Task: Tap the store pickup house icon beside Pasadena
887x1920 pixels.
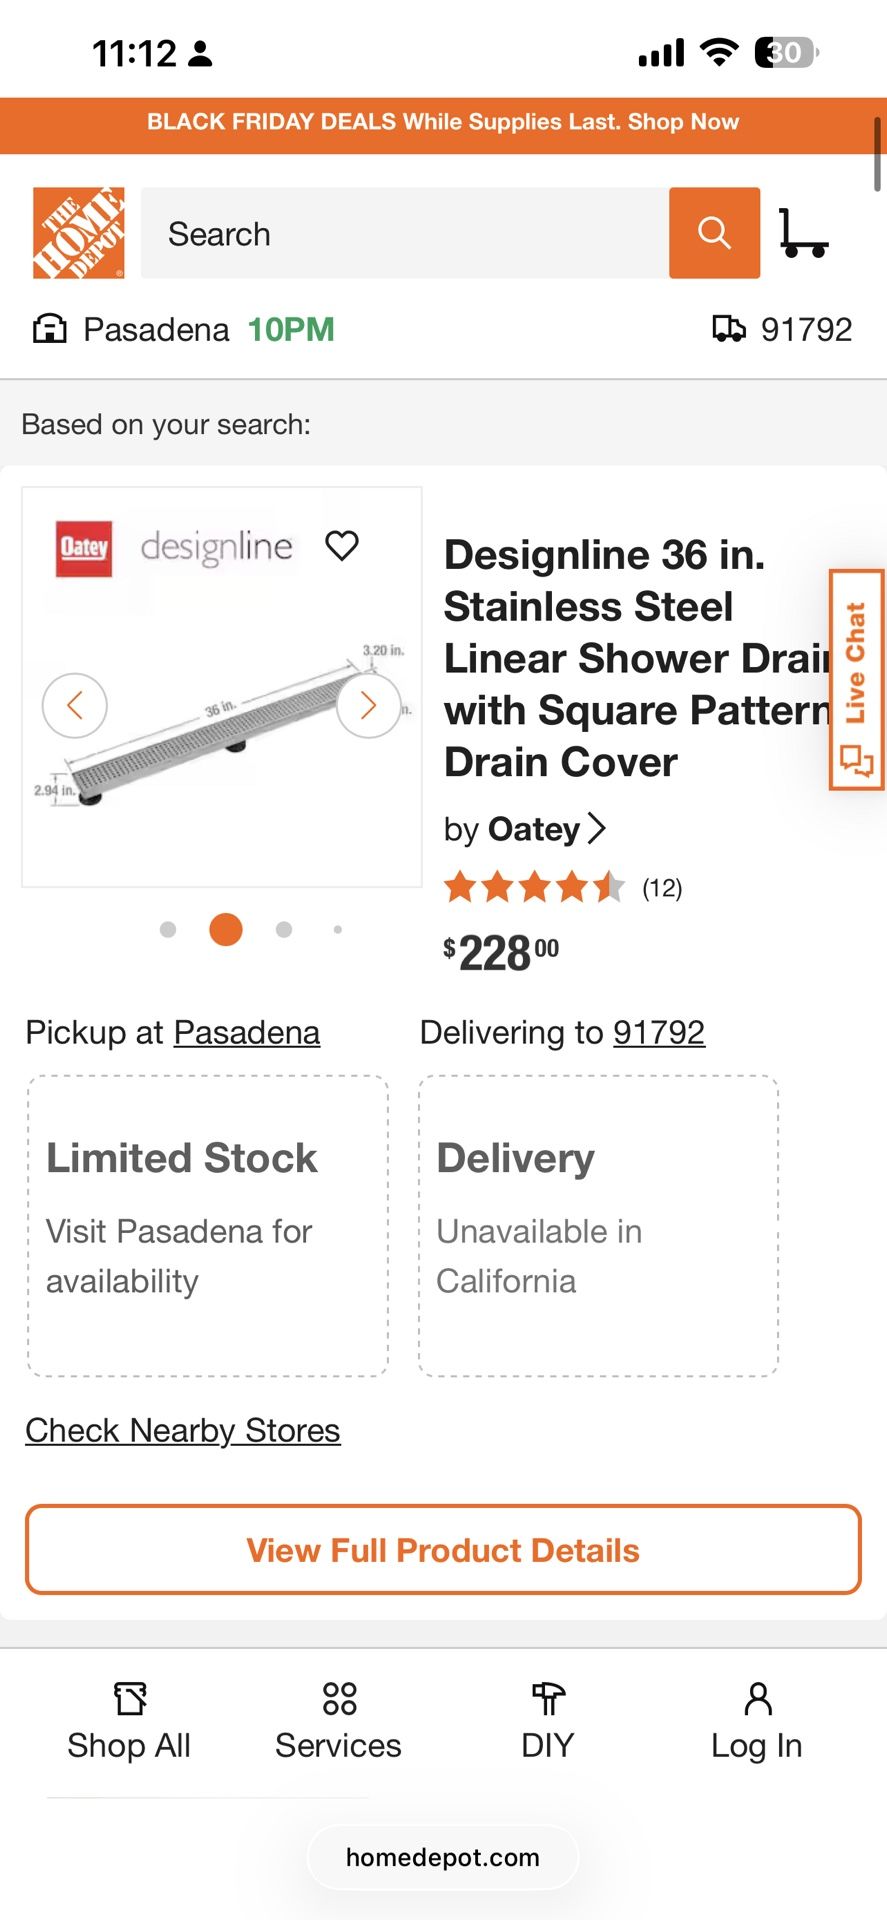Action: (x=48, y=328)
